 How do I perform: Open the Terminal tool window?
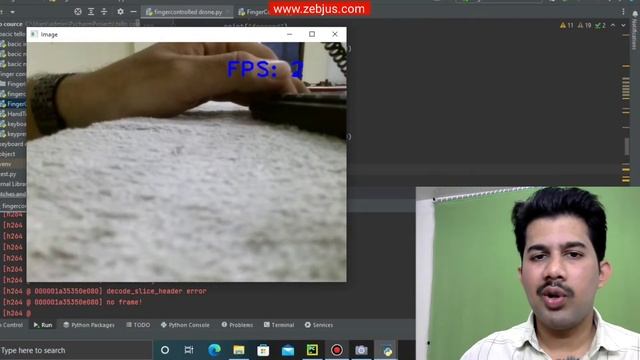(x=279, y=325)
